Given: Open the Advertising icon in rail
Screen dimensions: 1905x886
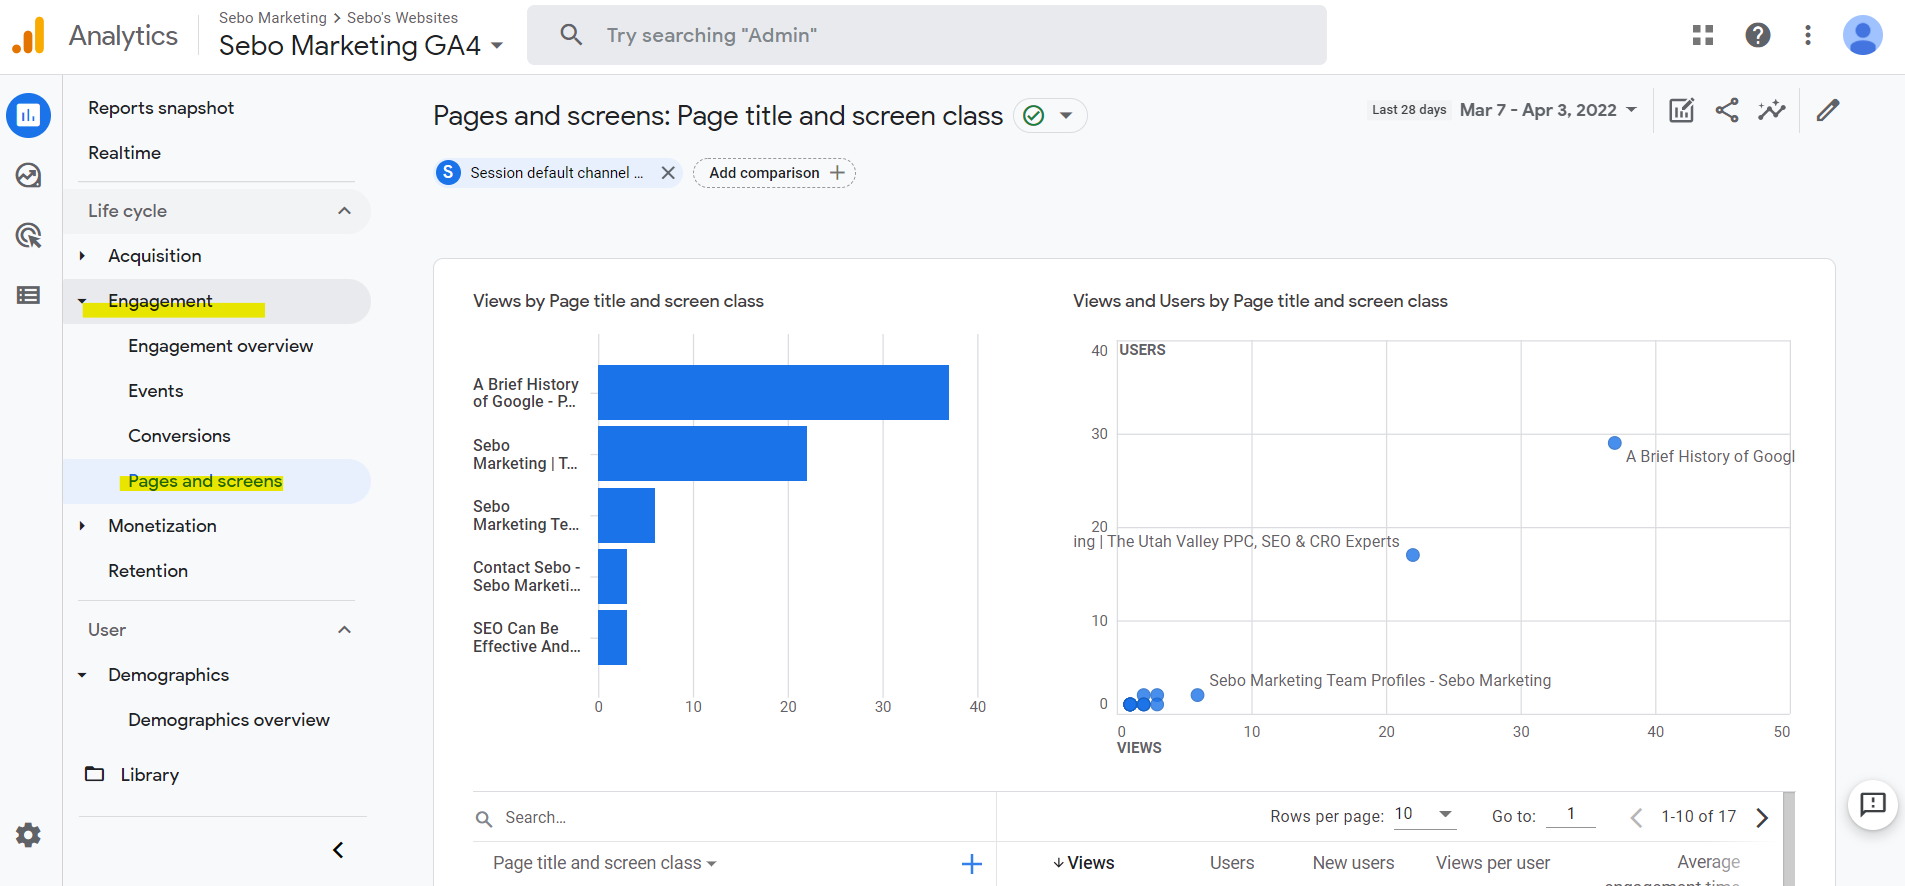Looking at the screenshot, I should pyautogui.click(x=29, y=236).
